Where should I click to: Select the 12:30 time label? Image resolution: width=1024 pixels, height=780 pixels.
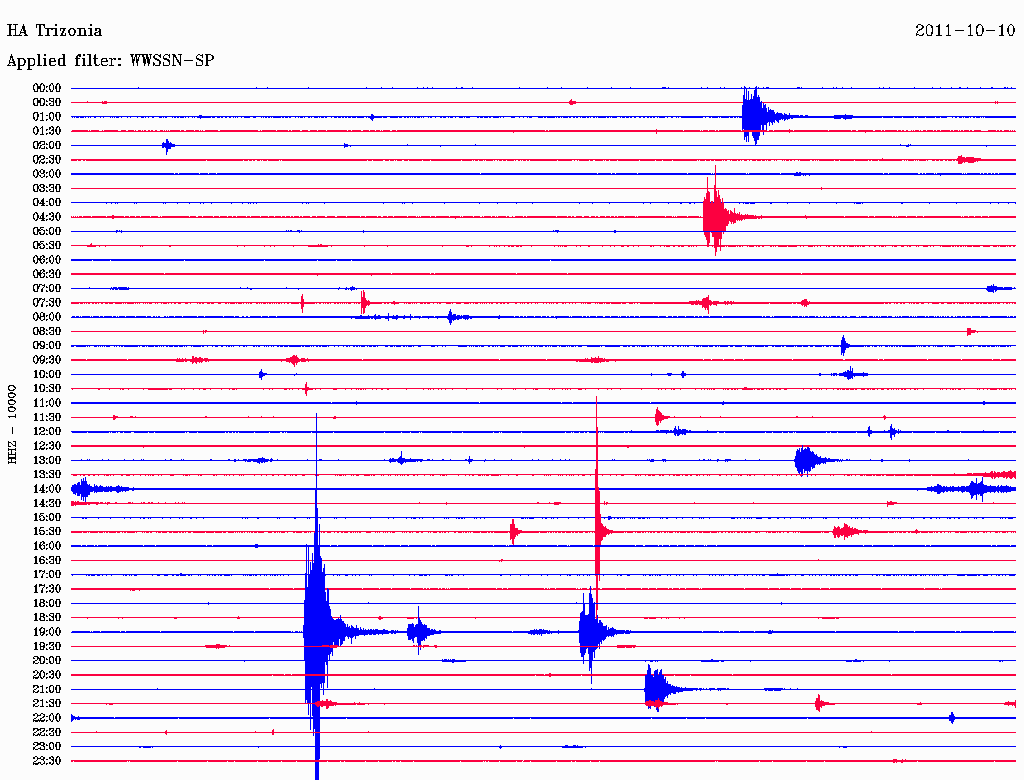coord(47,446)
